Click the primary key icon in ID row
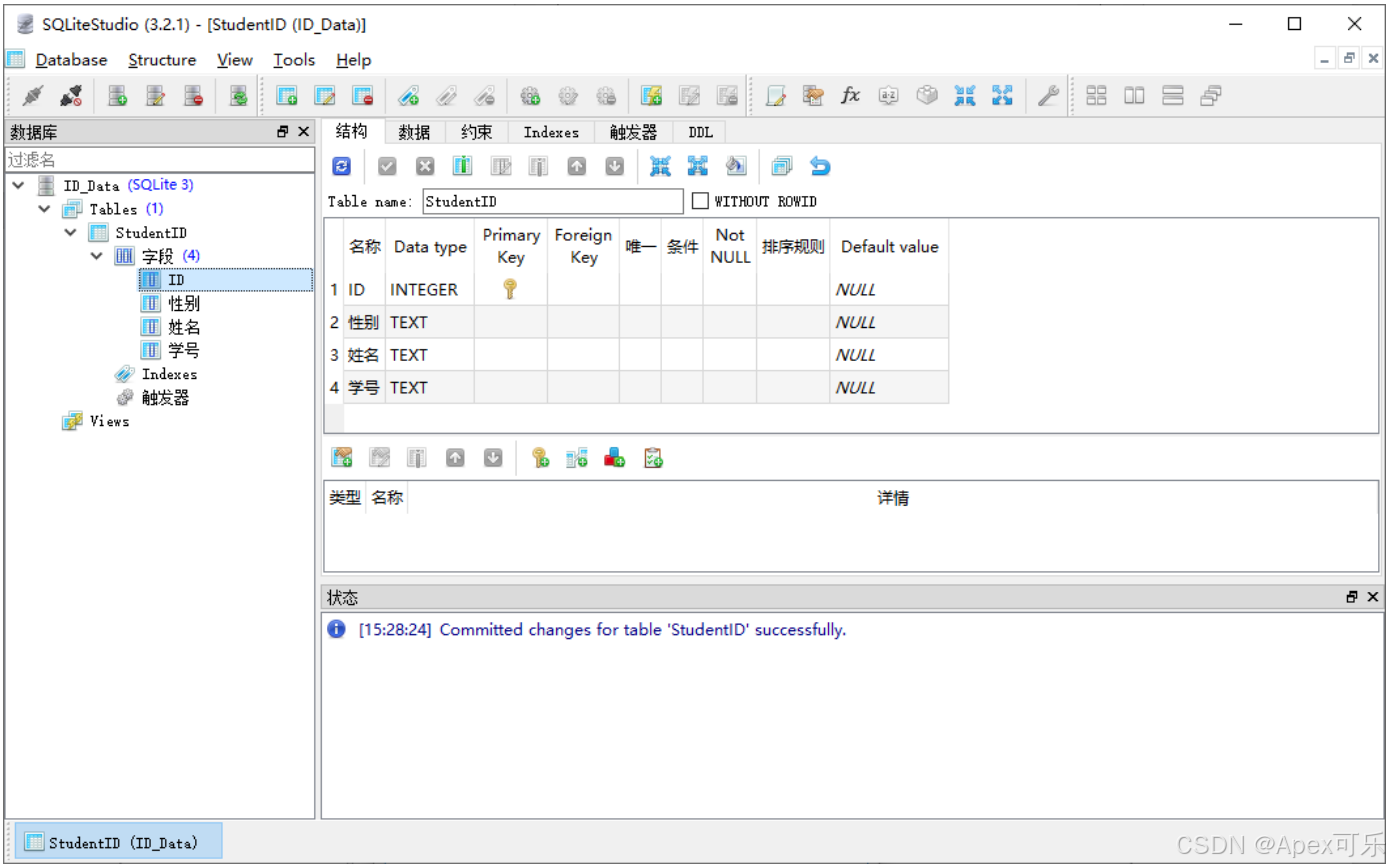Image resolution: width=1390 pixels, height=868 pixels. tap(510, 289)
